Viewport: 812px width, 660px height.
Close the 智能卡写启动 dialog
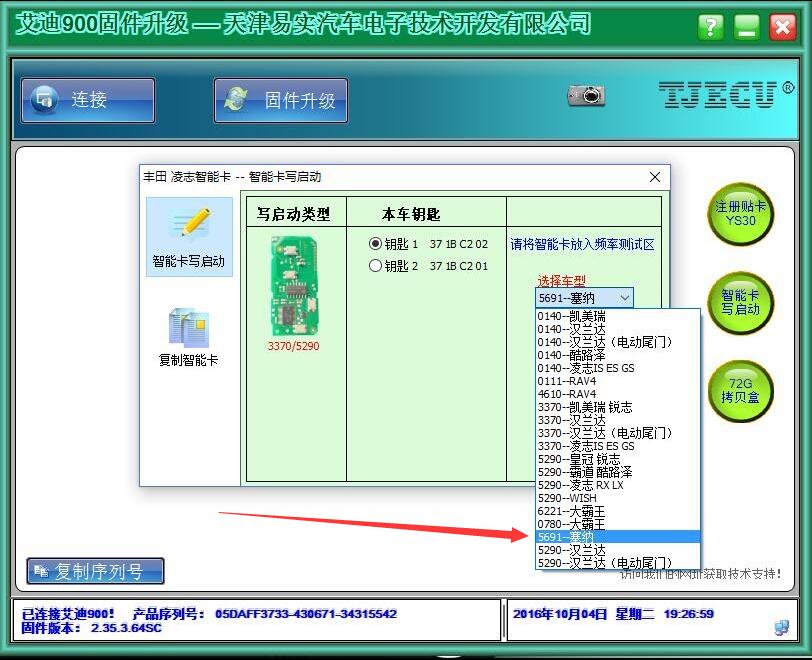tap(655, 177)
